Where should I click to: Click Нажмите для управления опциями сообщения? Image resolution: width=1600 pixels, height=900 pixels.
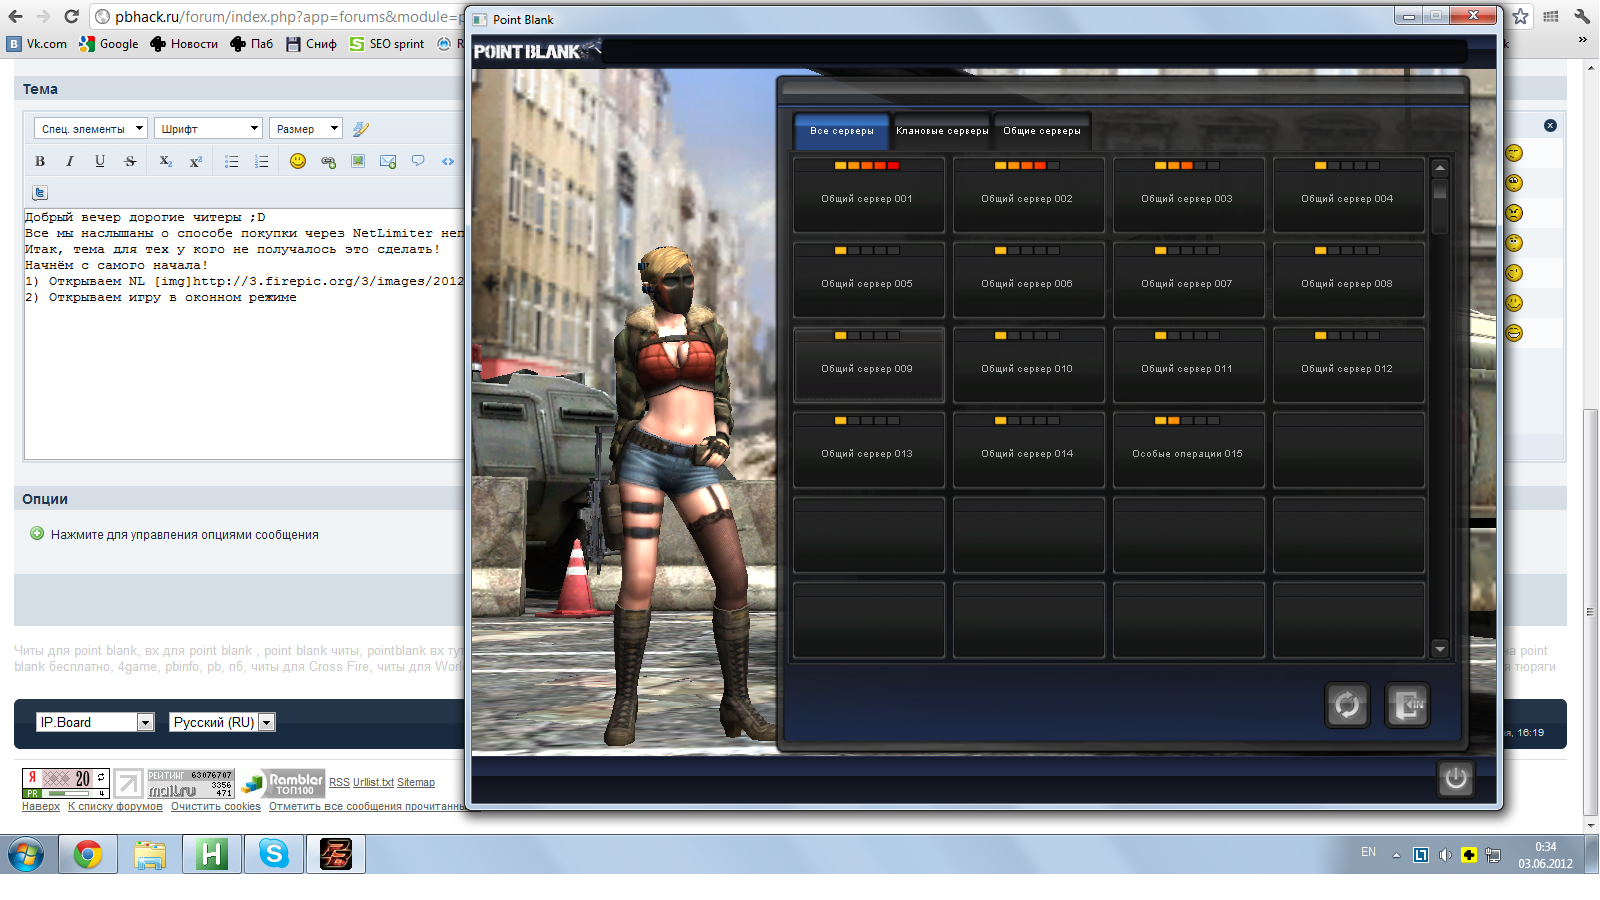pyautogui.click(x=185, y=535)
